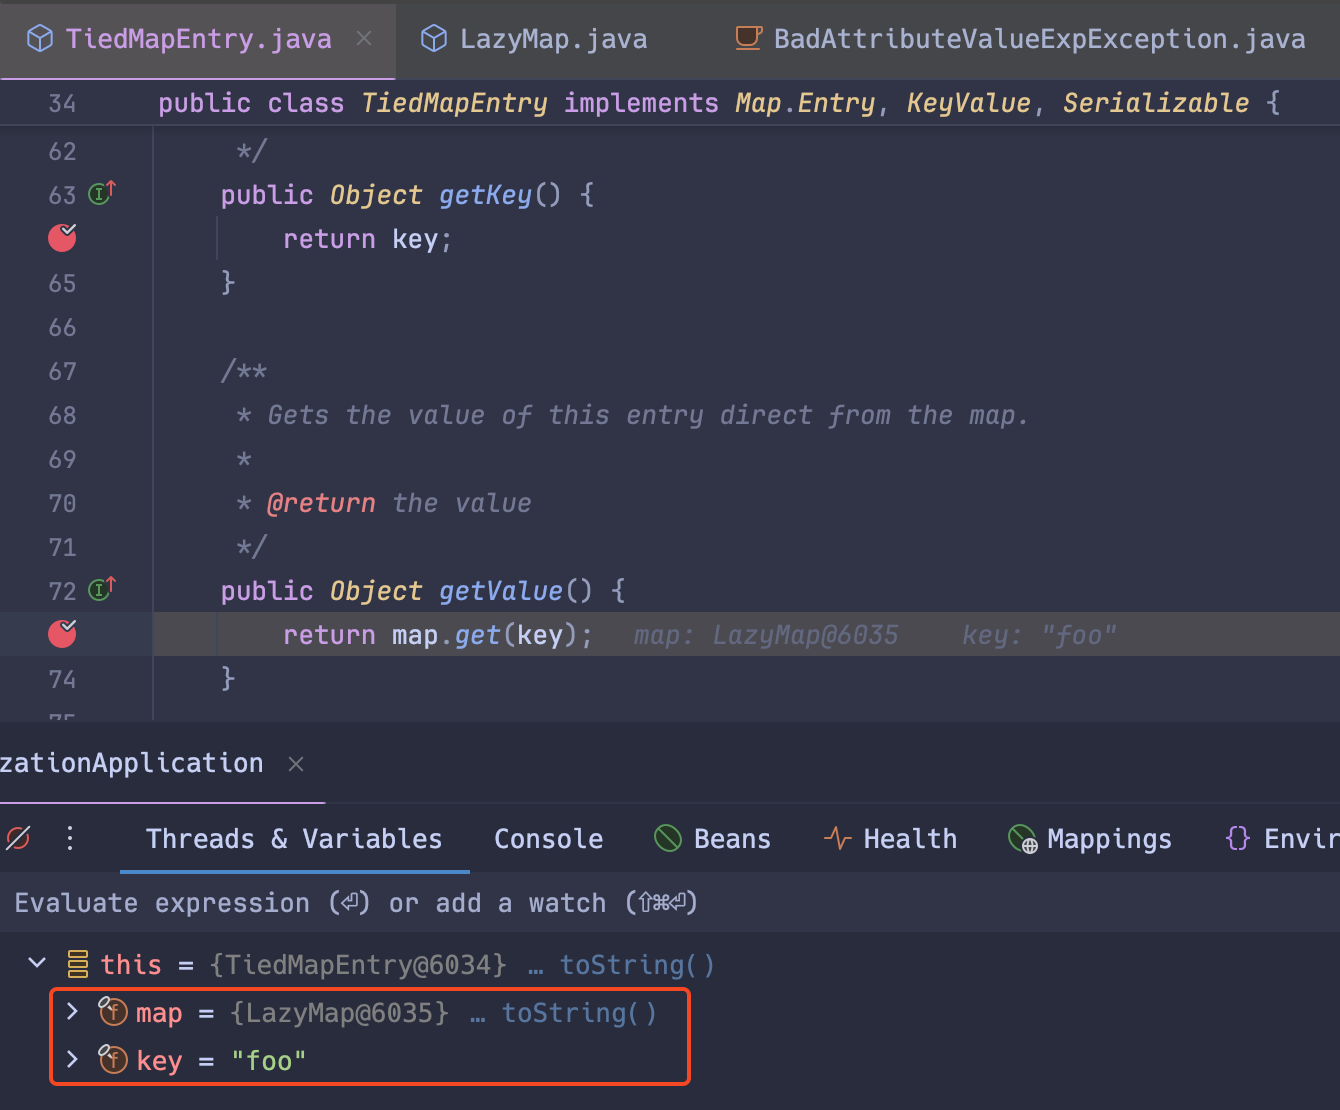1340x1110 pixels.
Task: Click the Beans leaf icon
Action: 666,838
